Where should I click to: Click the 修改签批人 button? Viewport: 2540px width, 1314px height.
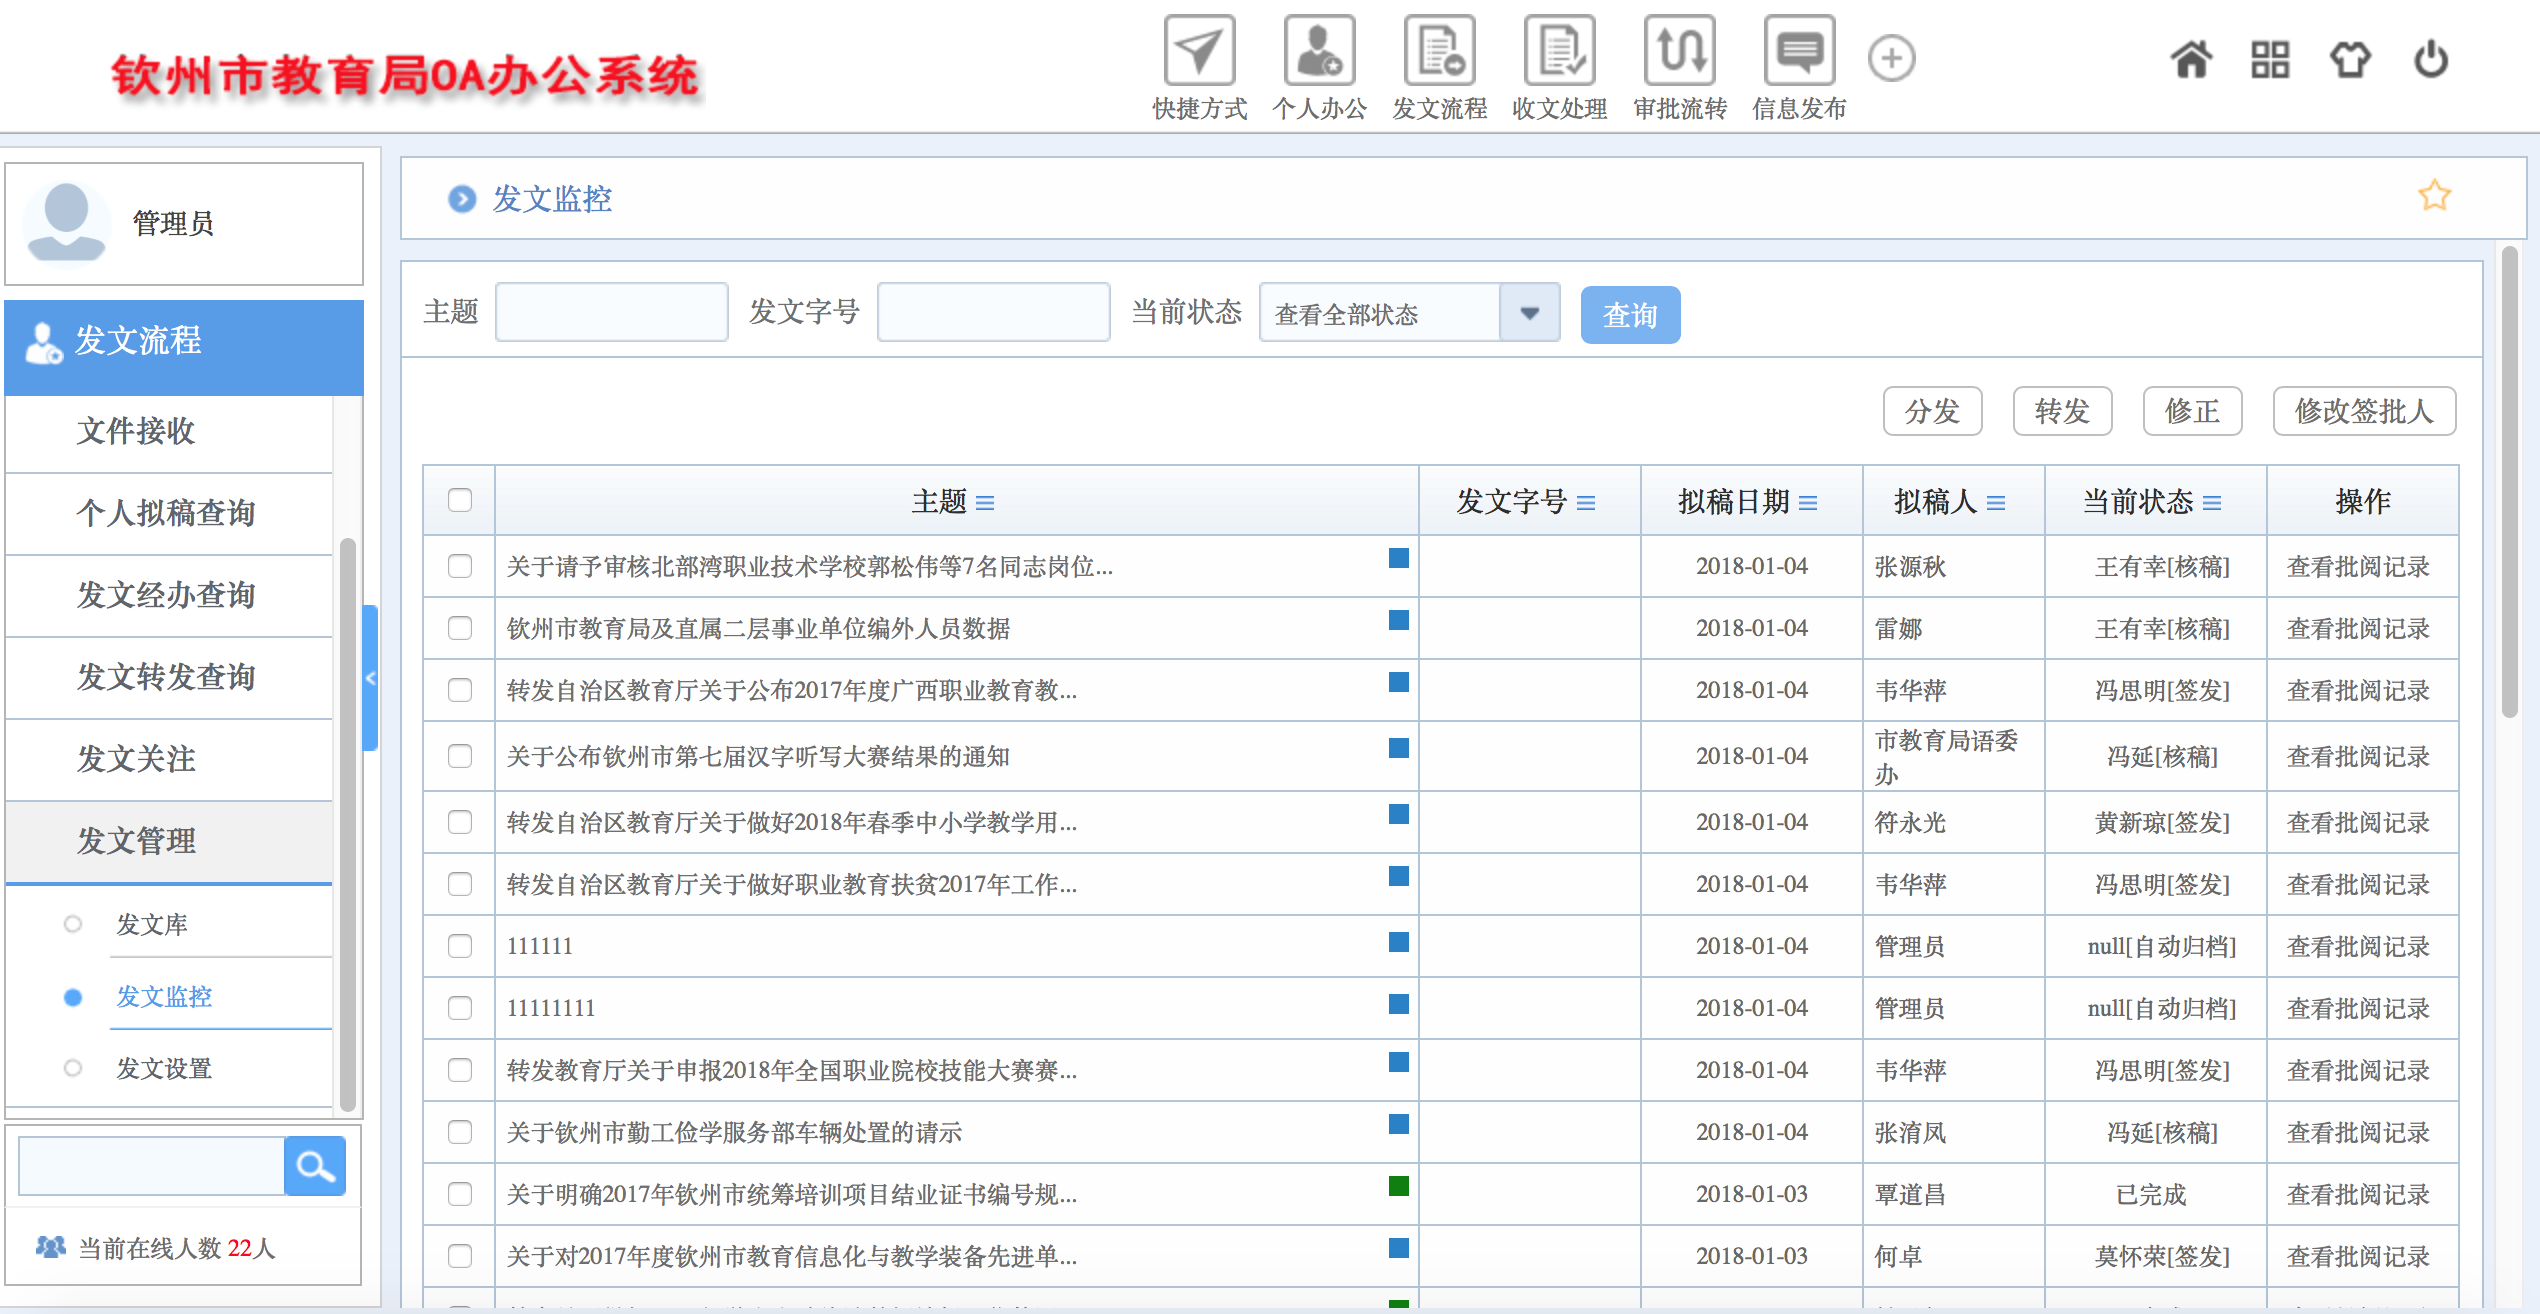pos(2364,411)
